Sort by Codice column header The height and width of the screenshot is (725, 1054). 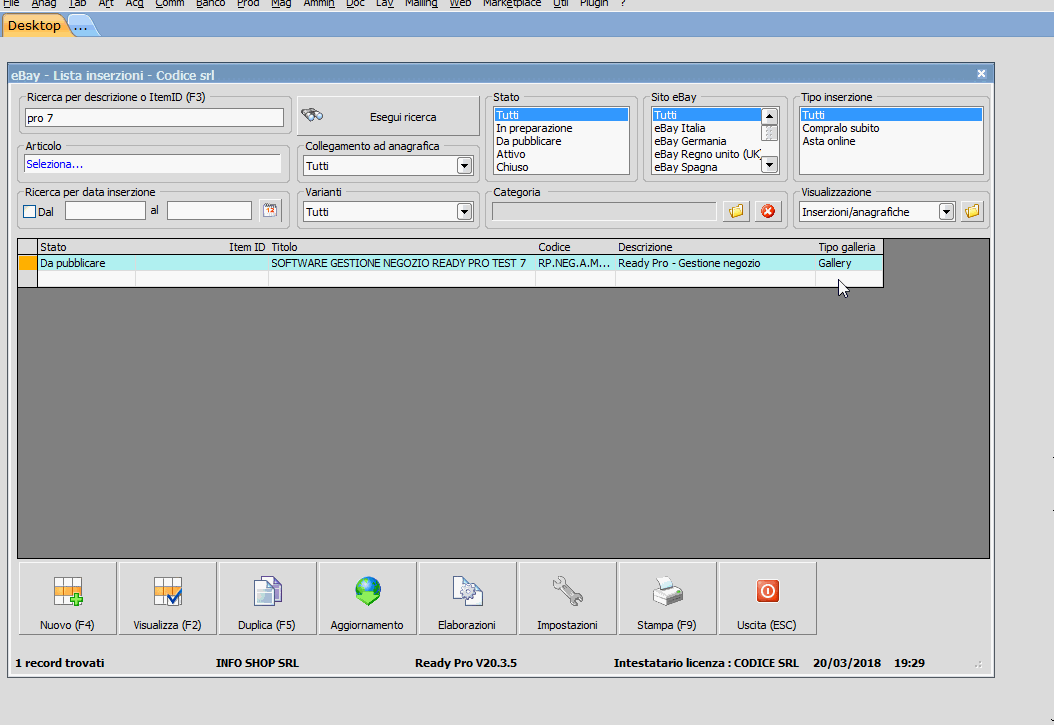(575, 247)
